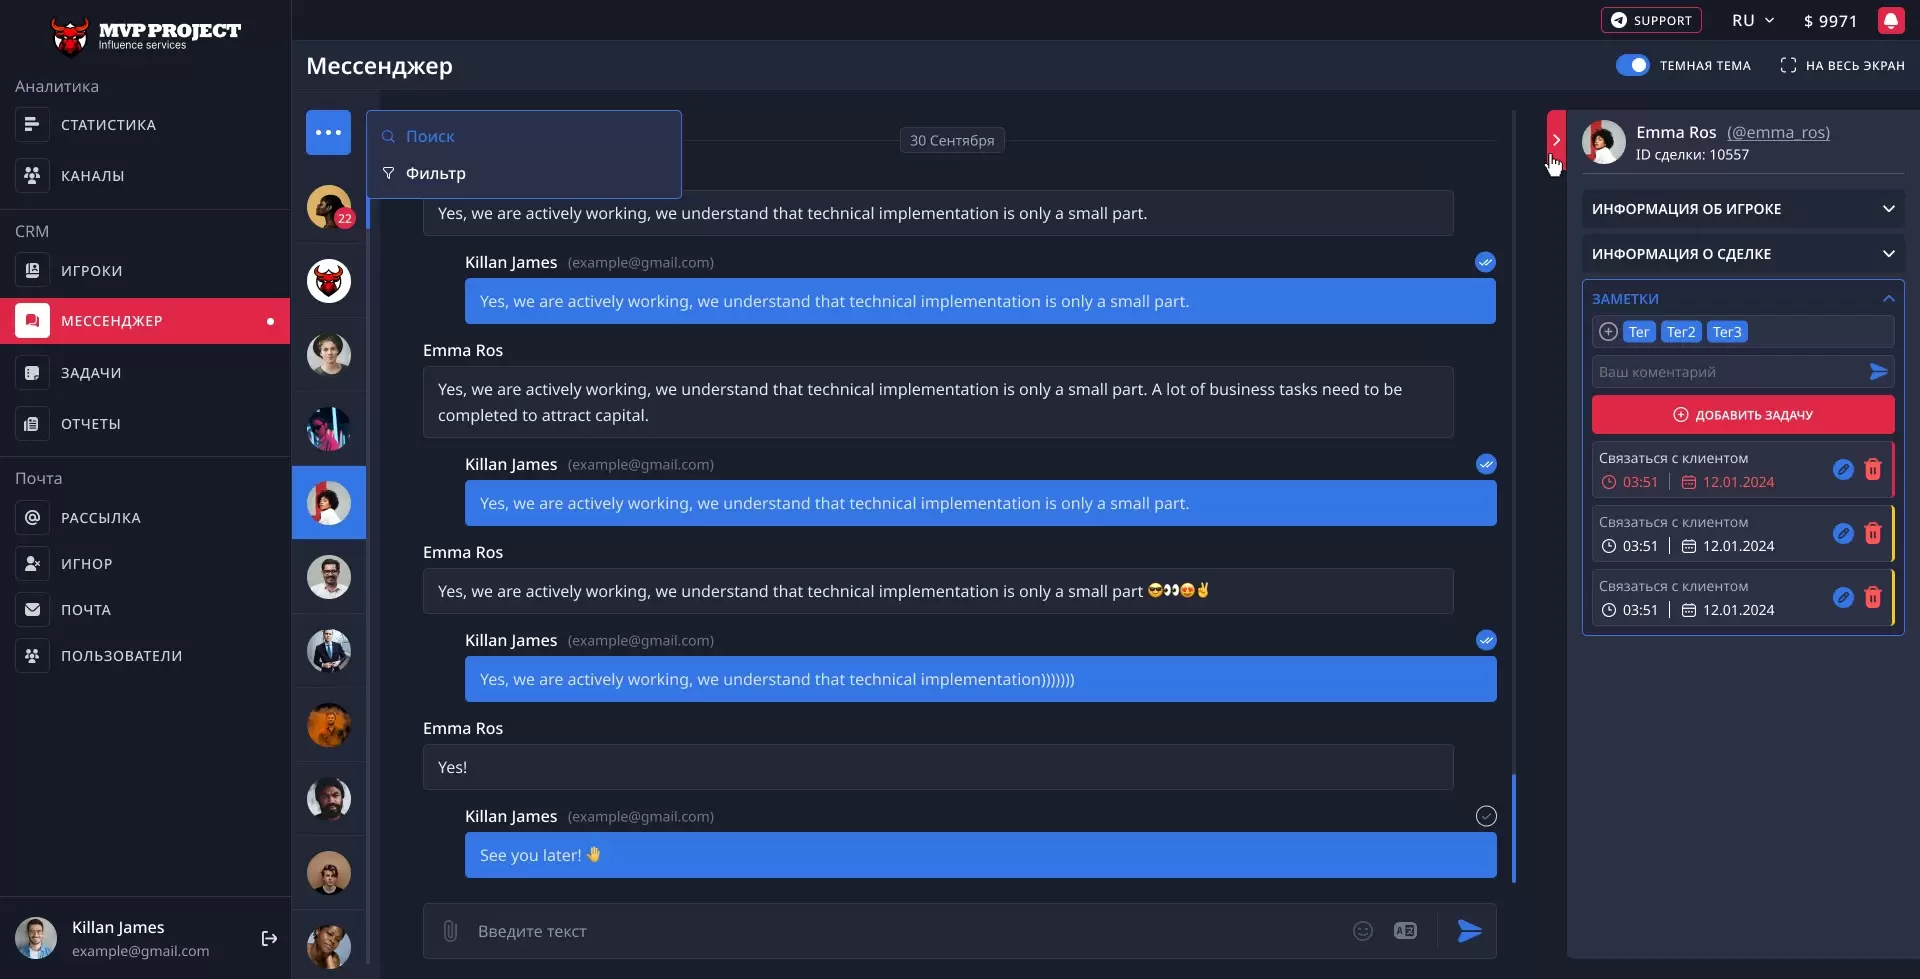Mark Emma Ros conversation via three-dots menu
1920x979 pixels.
328,132
